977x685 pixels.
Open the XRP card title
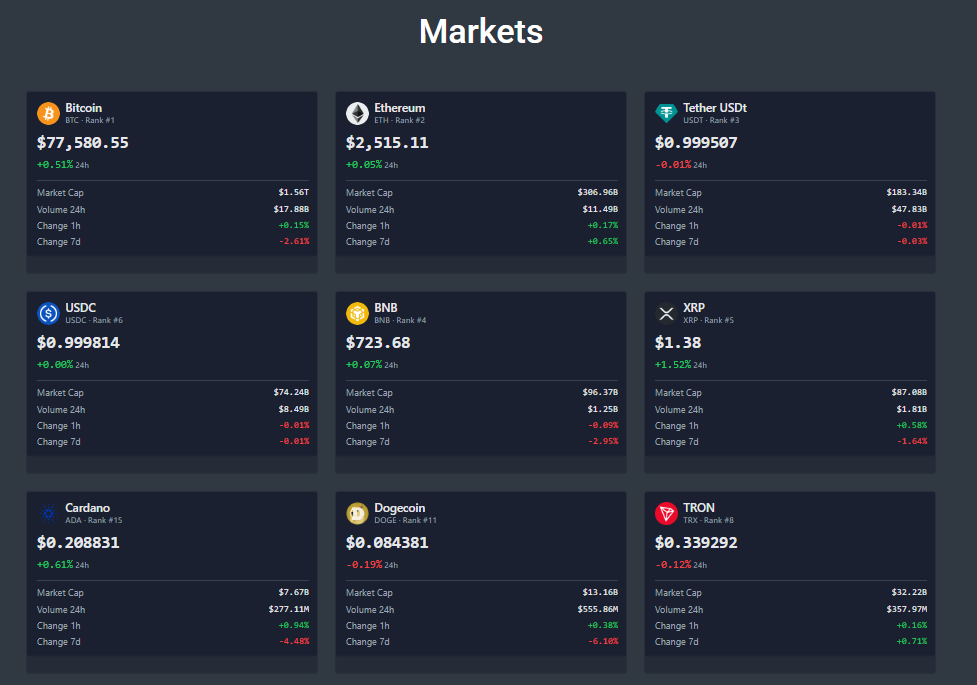pyautogui.click(x=693, y=308)
